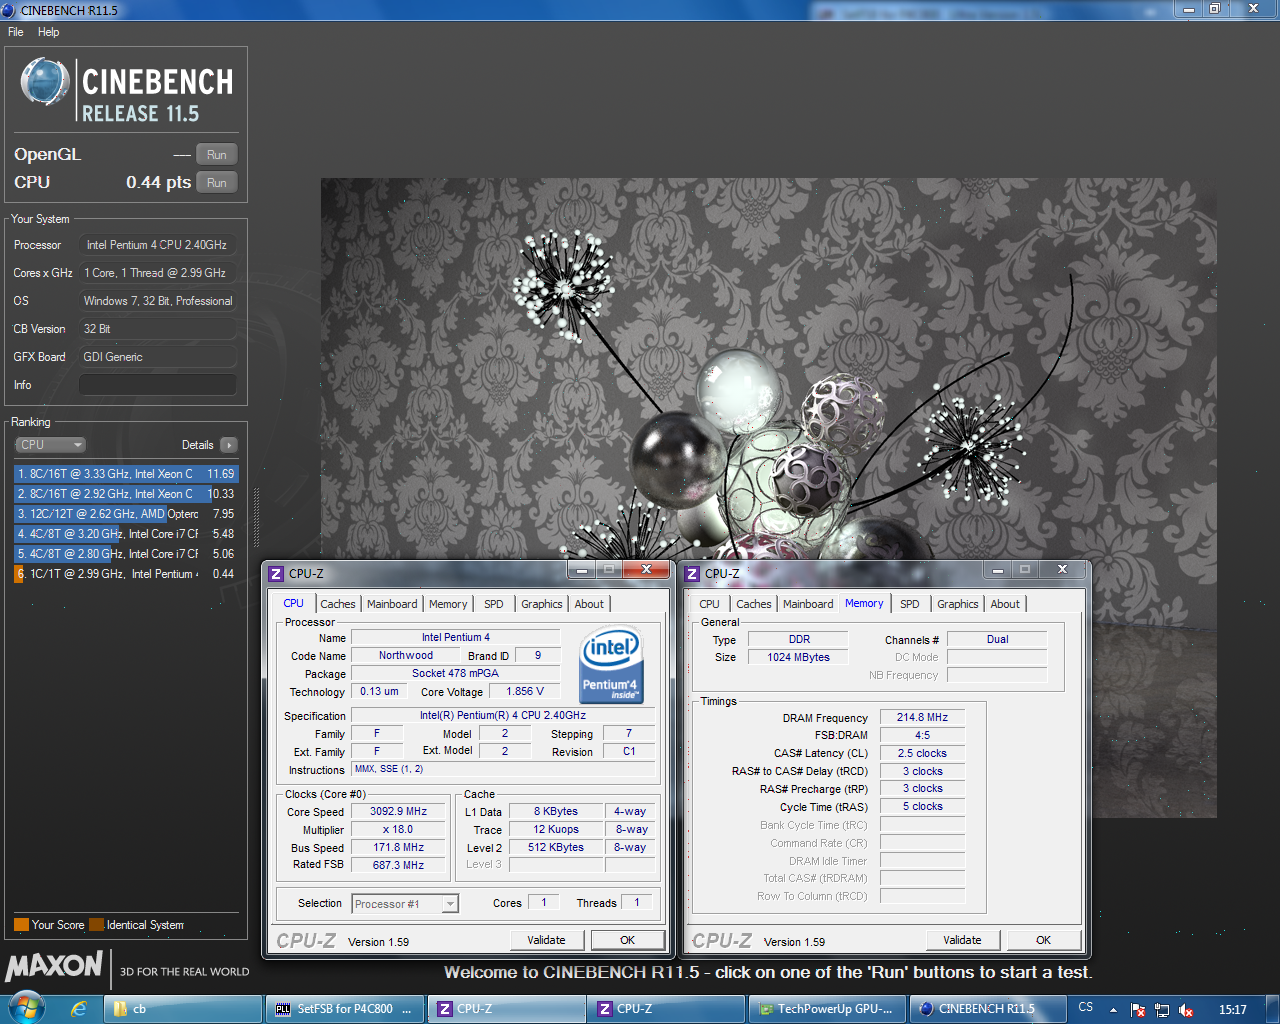Image resolution: width=1280 pixels, height=1024 pixels.
Task: Open About tab in left CPU-Z window
Action: point(589,604)
